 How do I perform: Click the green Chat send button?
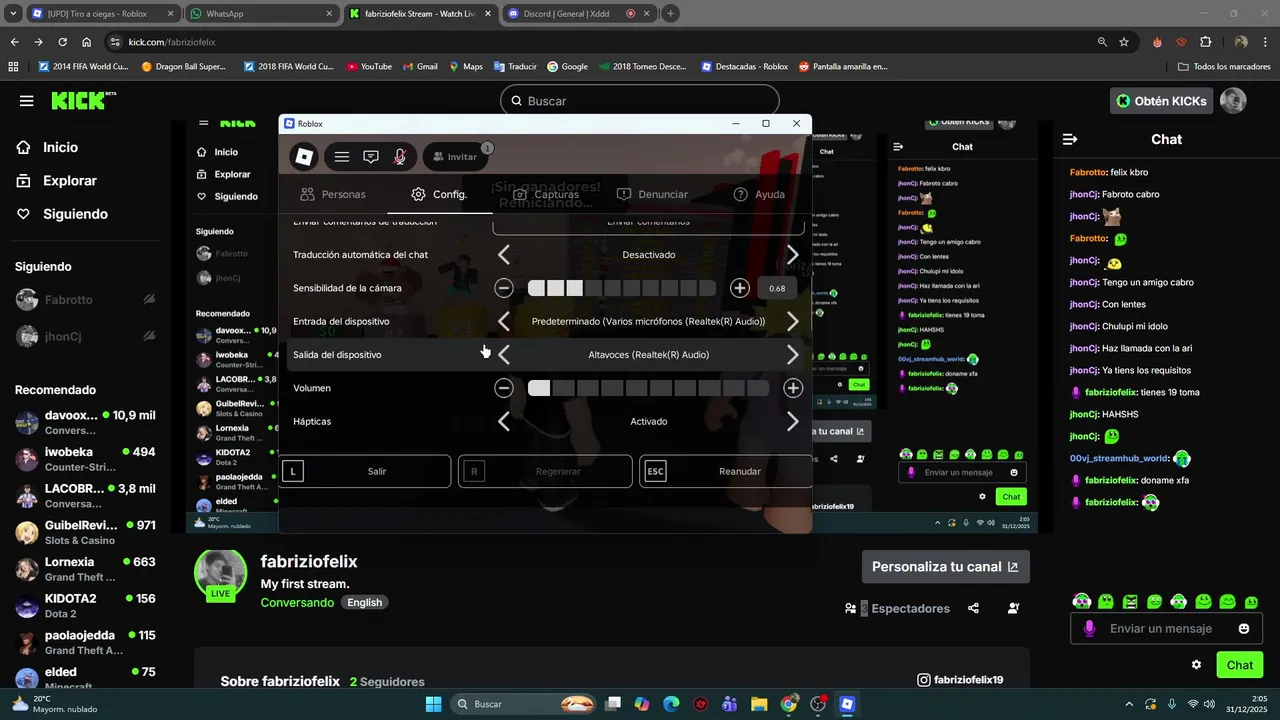coord(1240,665)
